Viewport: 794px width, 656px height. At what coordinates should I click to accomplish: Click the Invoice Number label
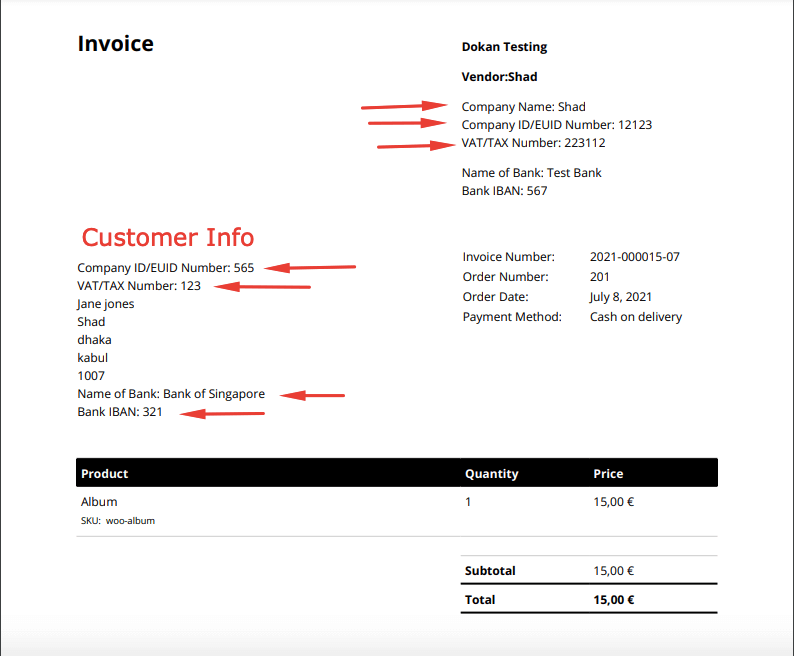(x=508, y=257)
